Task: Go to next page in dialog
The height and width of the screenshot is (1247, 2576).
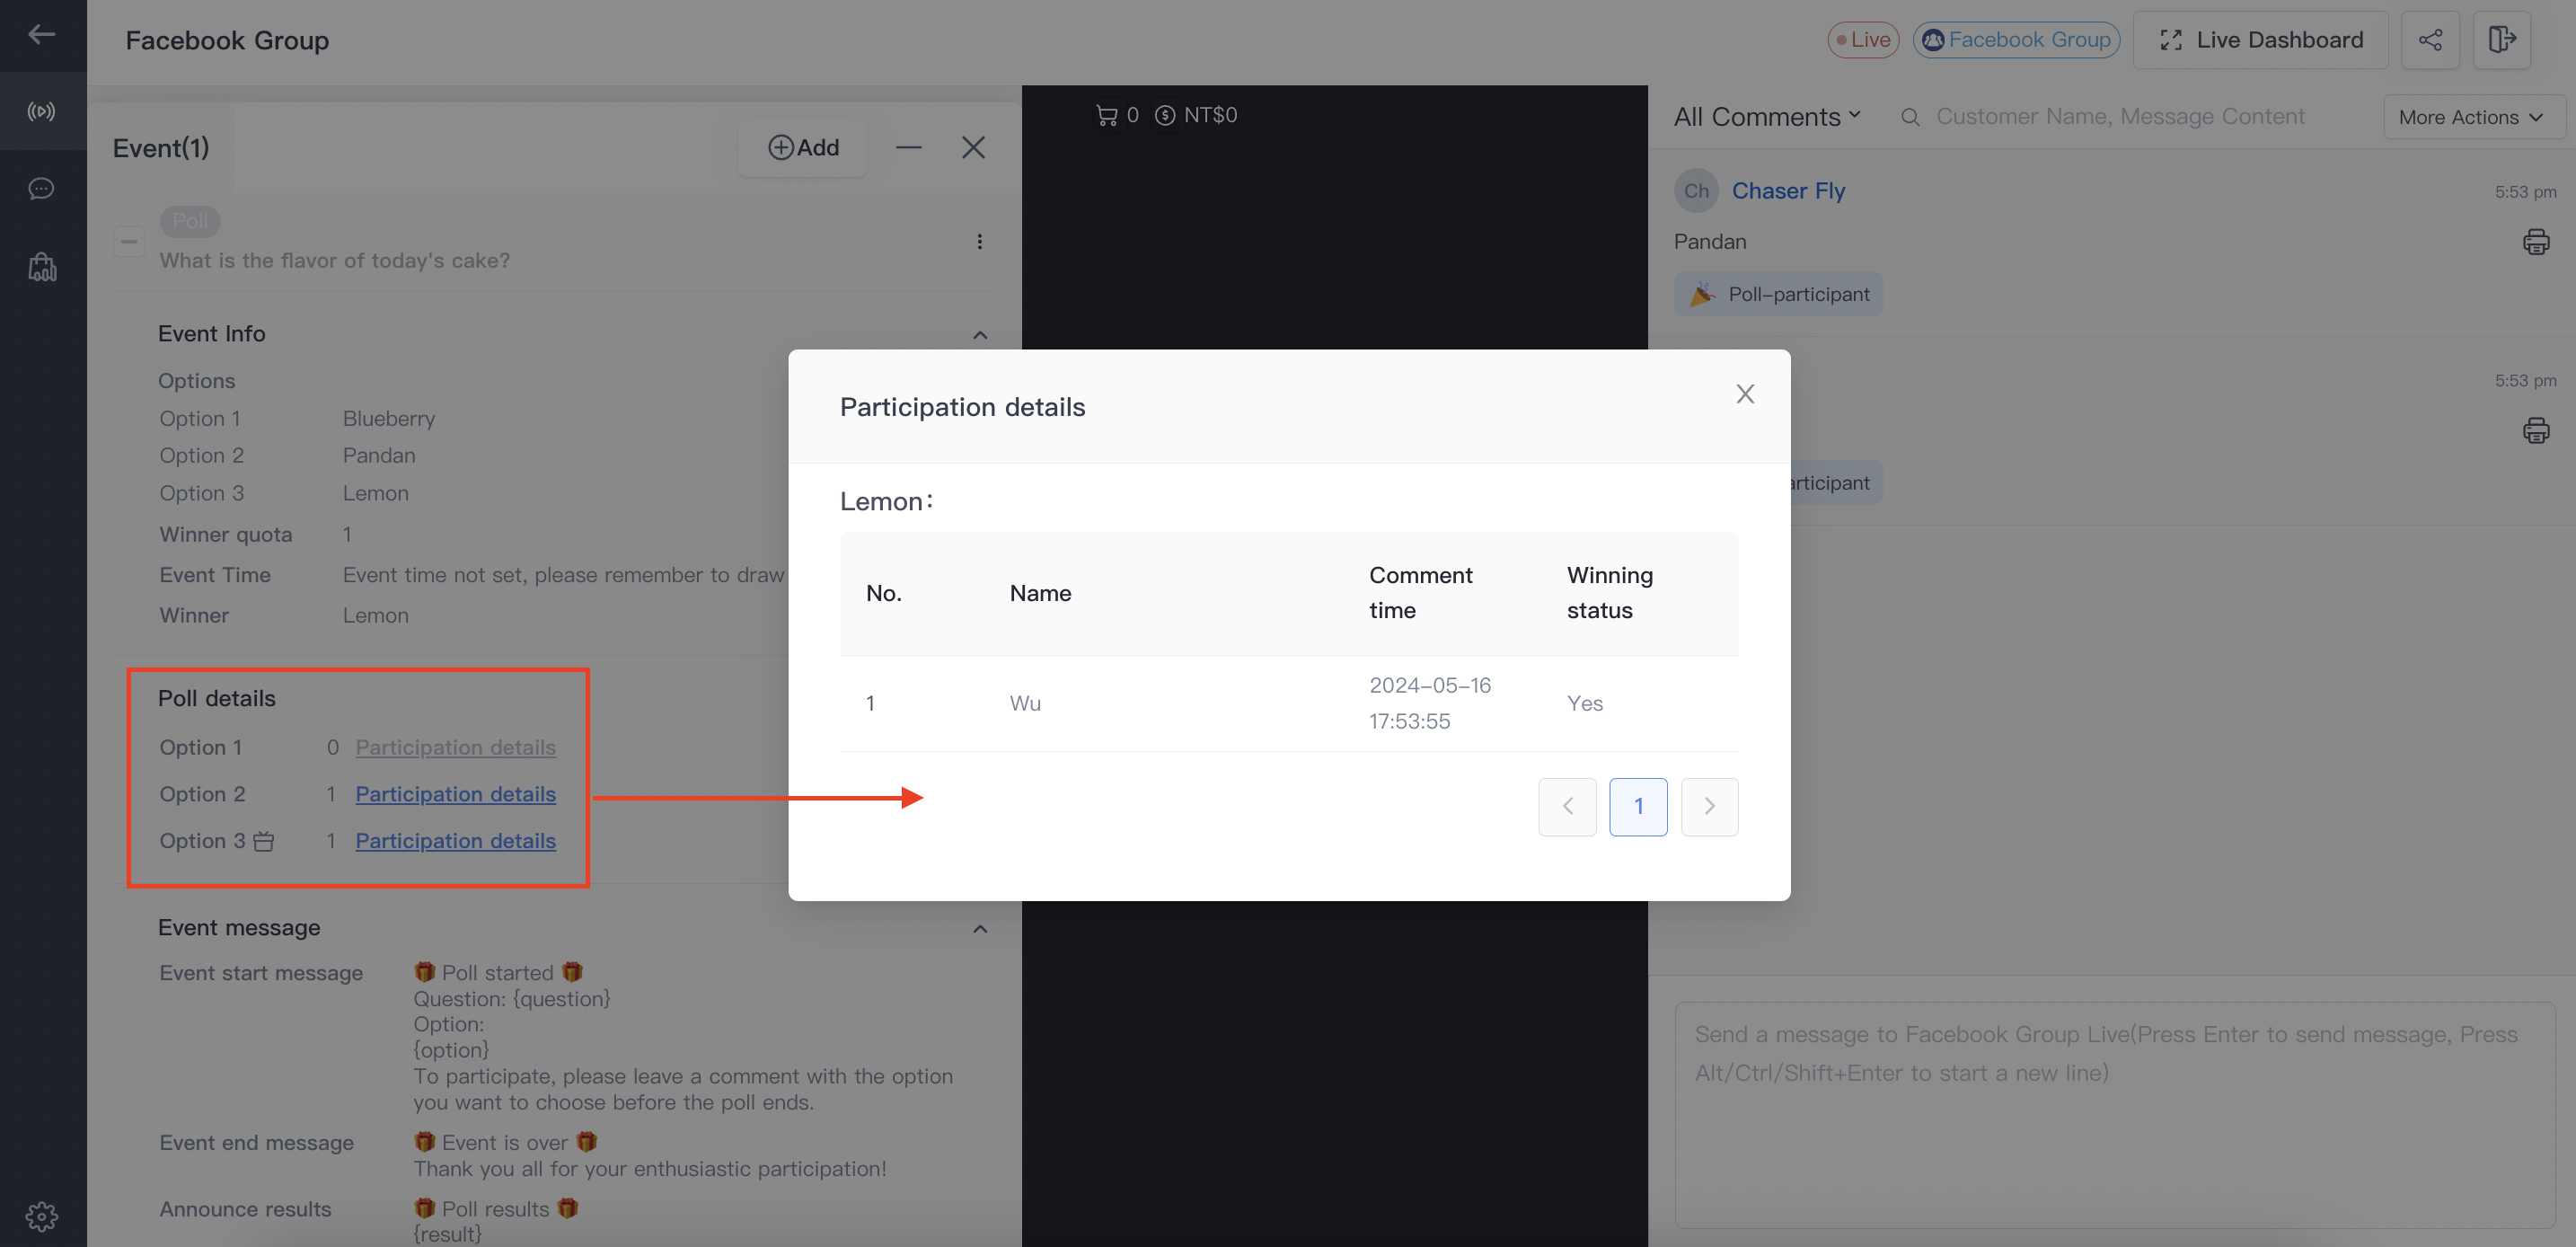Action: 1709,807
